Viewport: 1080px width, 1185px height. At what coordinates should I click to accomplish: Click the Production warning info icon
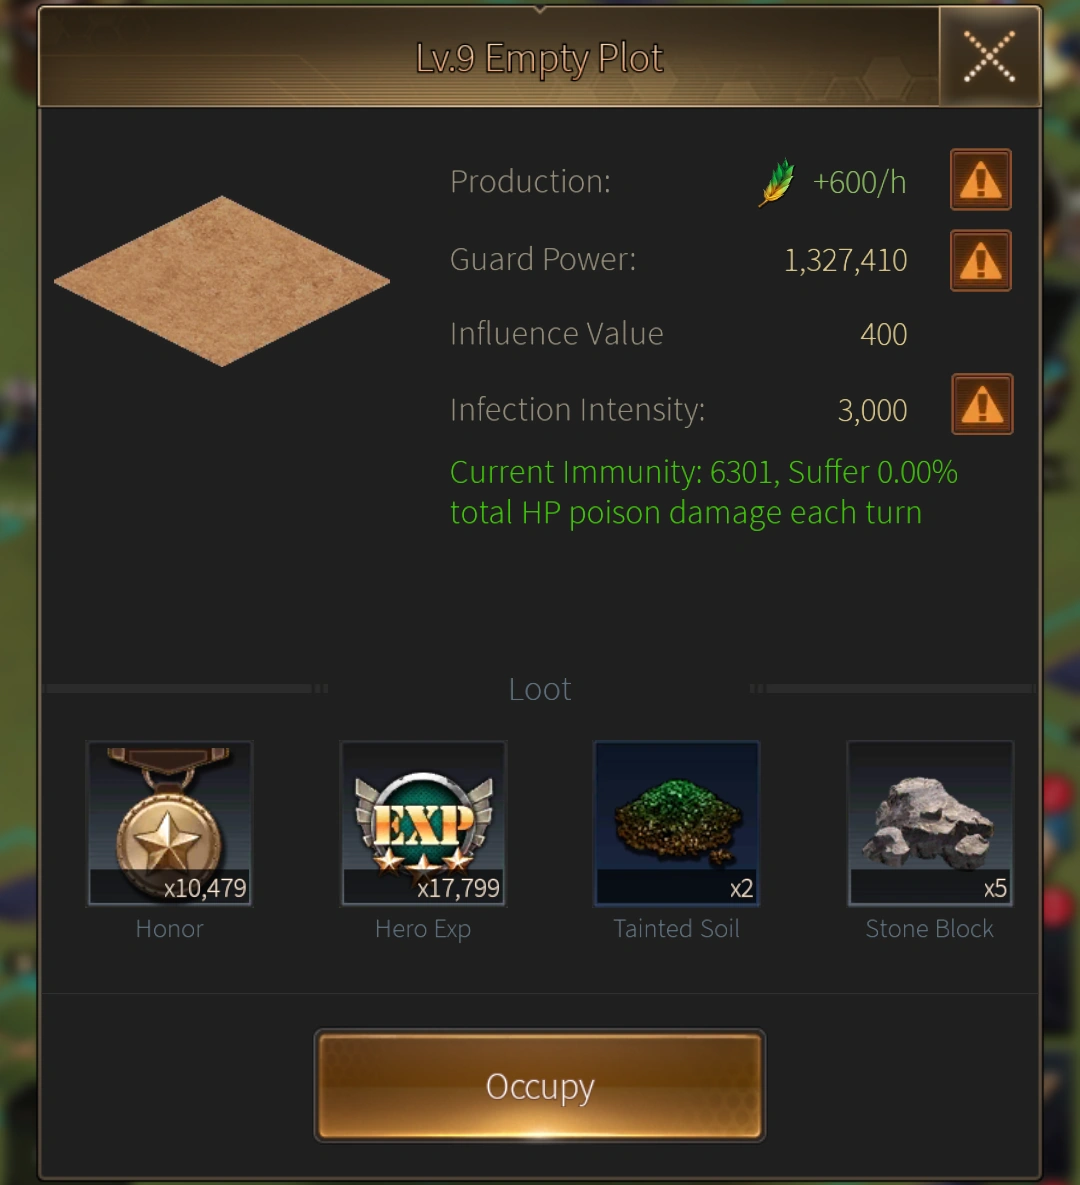pos(980,180)
